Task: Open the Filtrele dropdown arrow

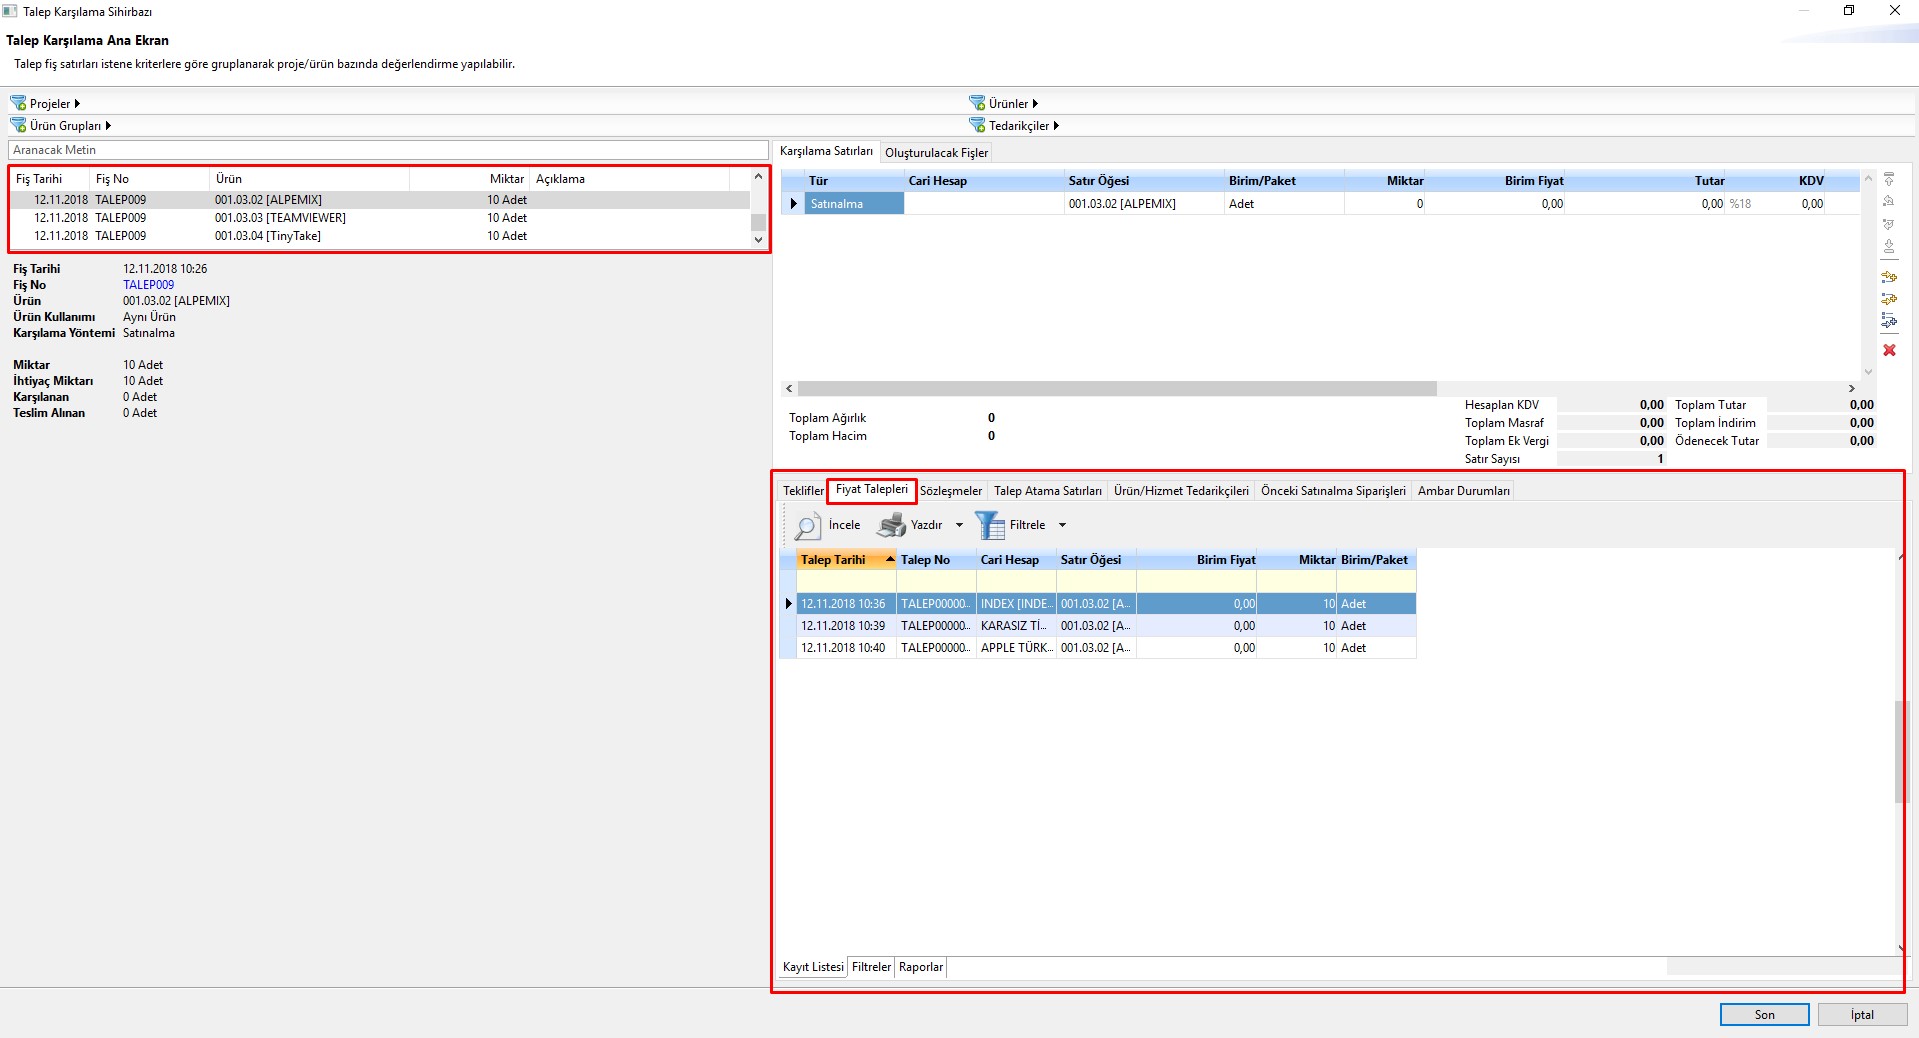Action: pos(1062,525)
